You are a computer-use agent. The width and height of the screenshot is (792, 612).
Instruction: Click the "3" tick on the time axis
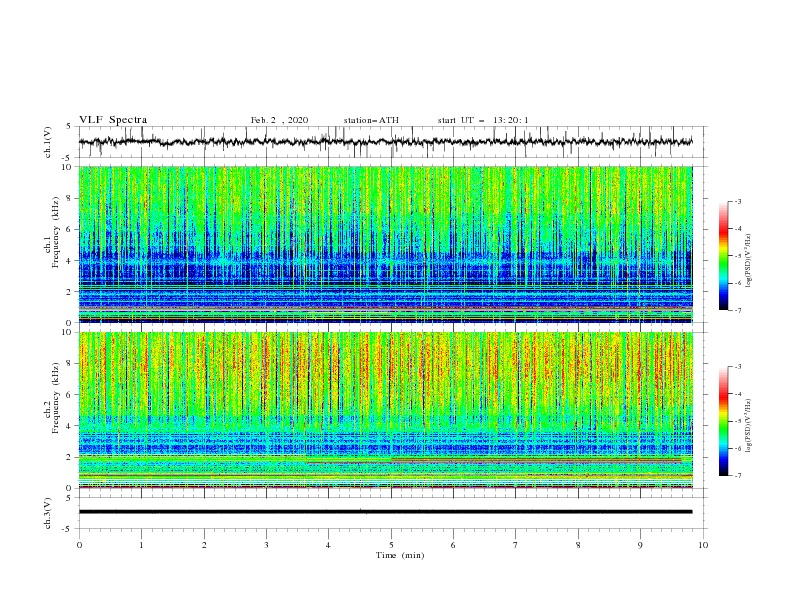point(267,545)
